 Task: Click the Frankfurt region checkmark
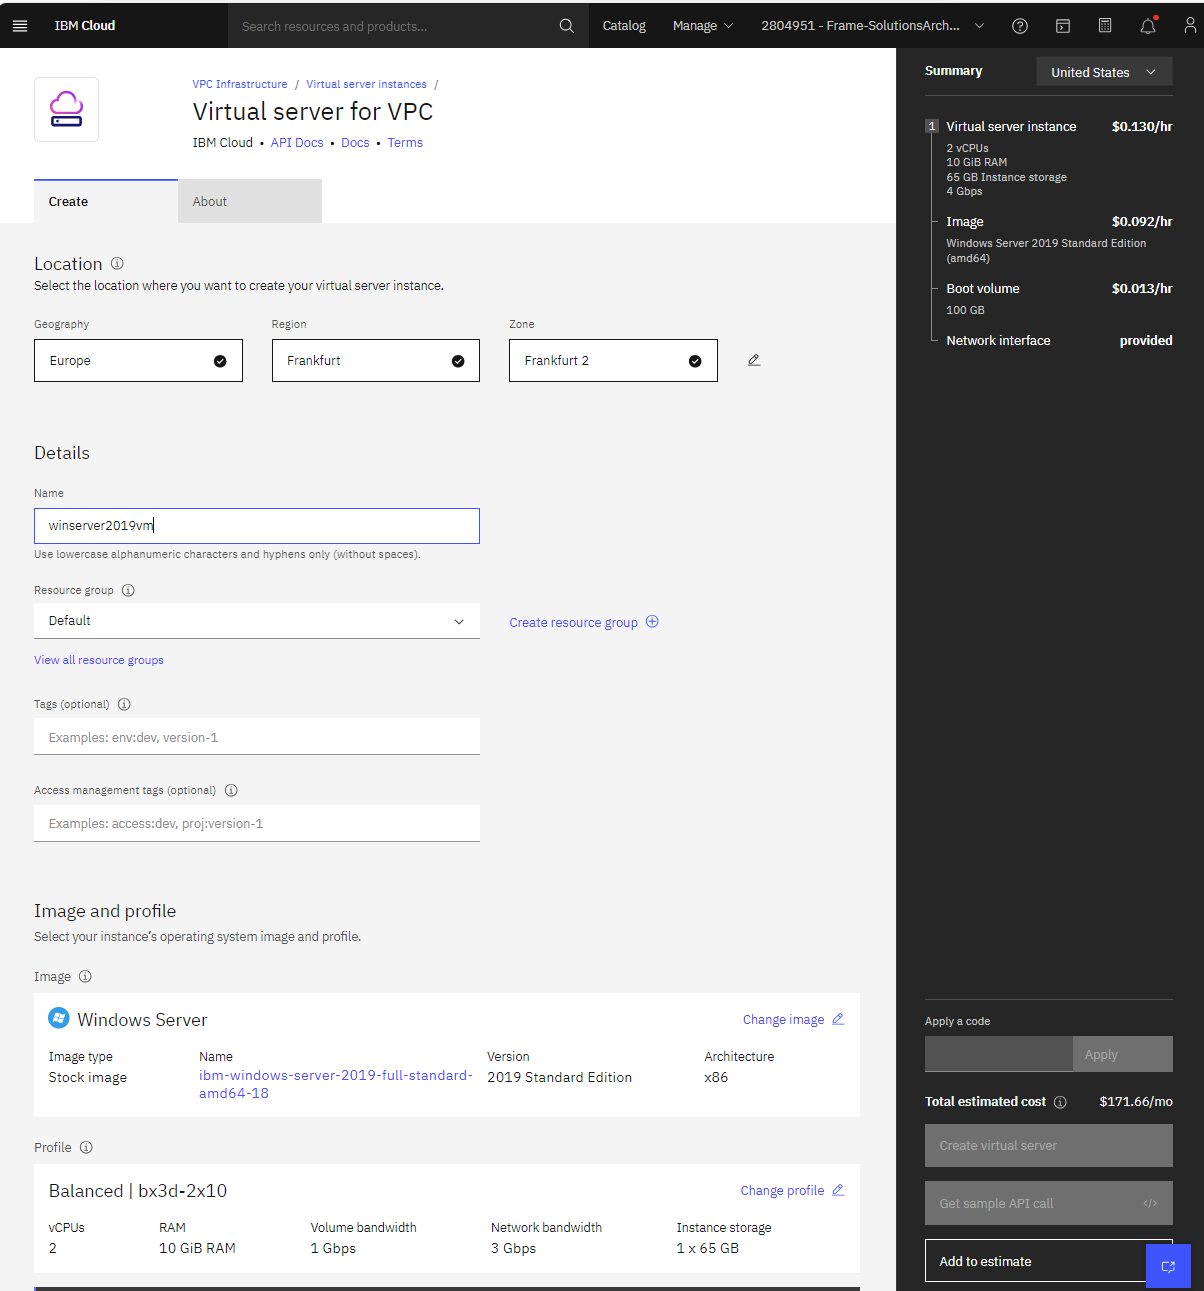tap(458, 361)
